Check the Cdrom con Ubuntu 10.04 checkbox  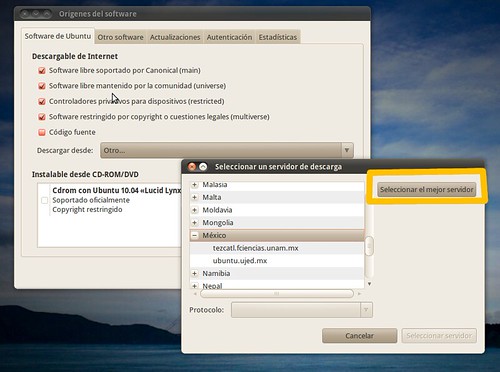click(44, 200)
